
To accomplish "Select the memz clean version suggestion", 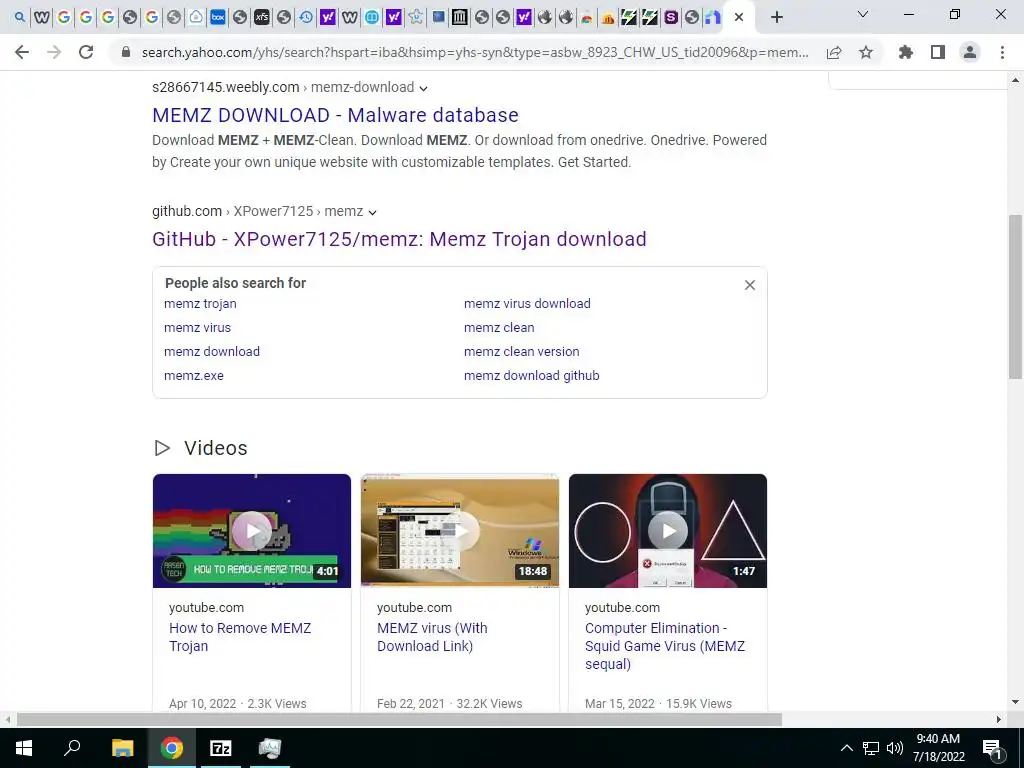I will point(521,351).
